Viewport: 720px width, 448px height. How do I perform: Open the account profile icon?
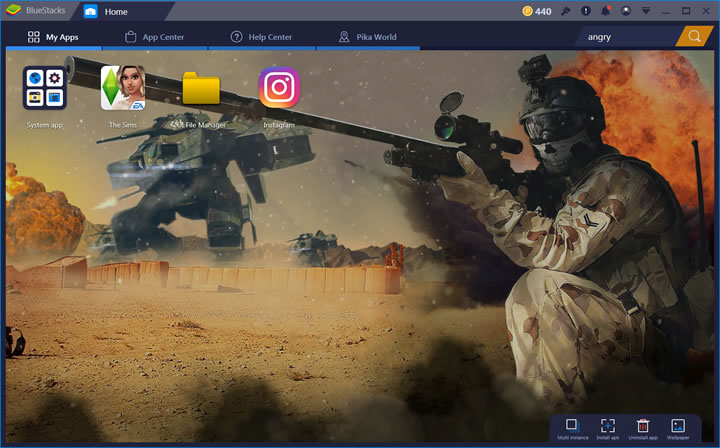point(626,11)
